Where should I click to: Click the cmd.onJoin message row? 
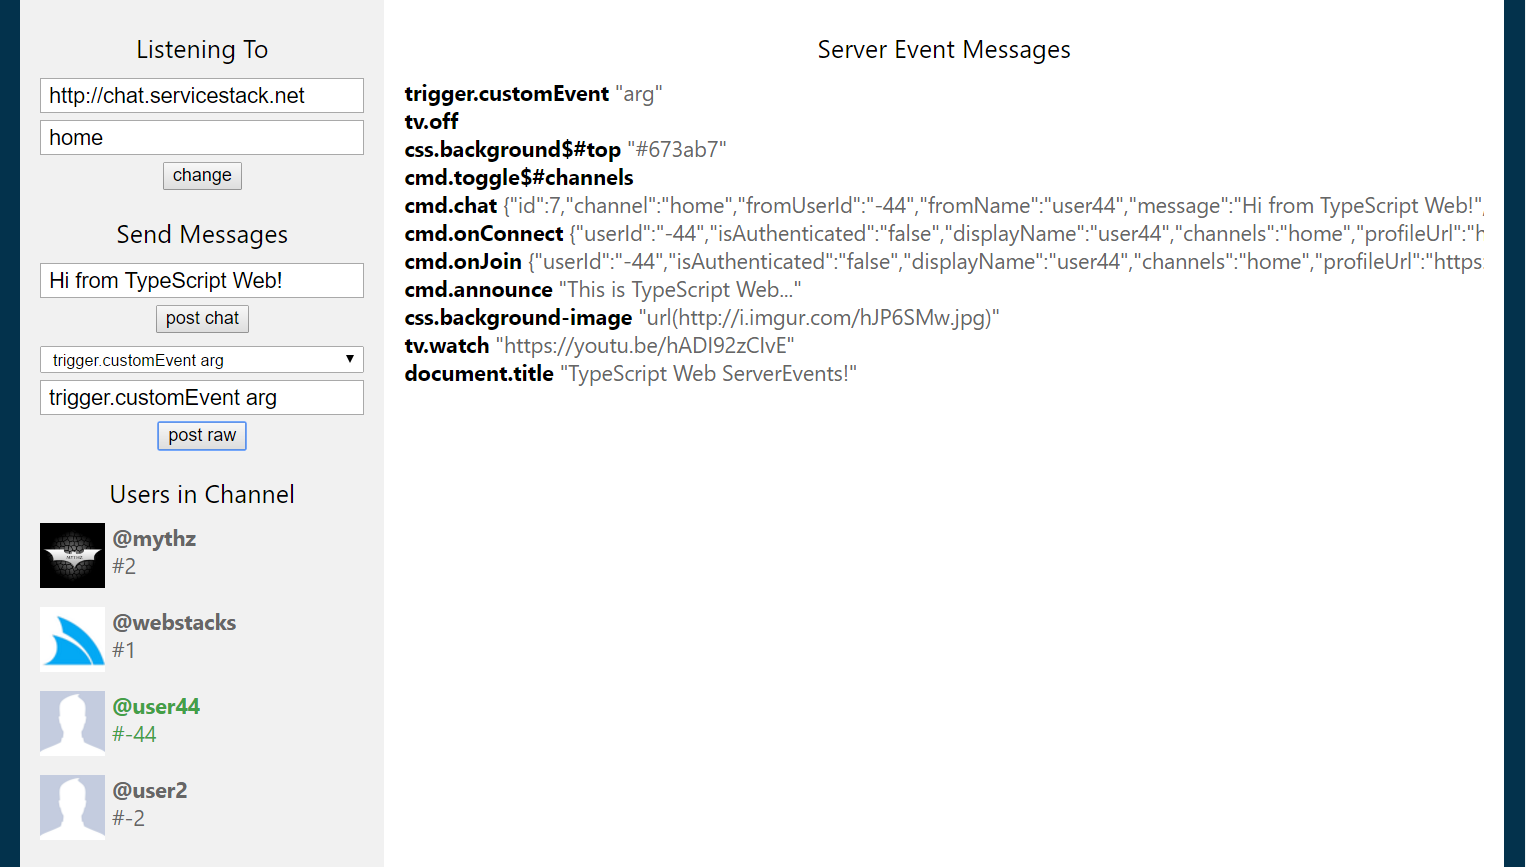pos(944,262)
